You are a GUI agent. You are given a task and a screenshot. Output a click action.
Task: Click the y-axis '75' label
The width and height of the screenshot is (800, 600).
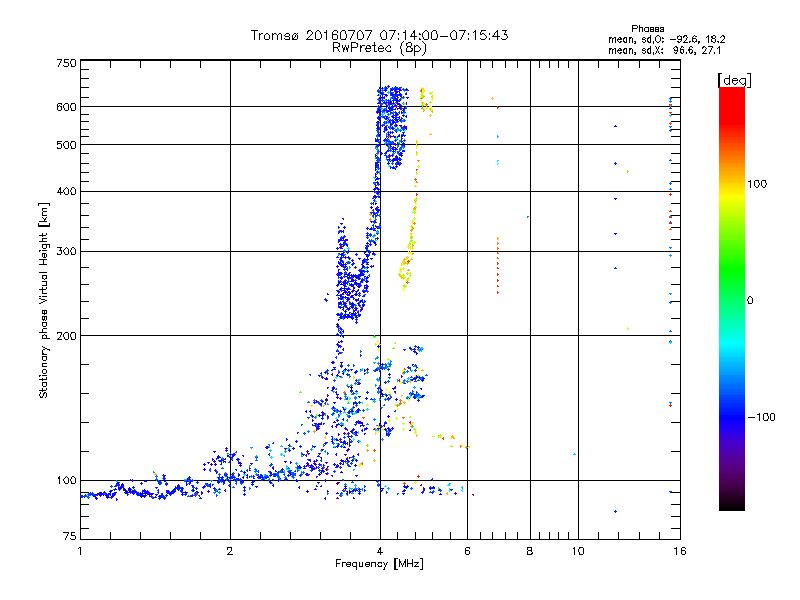click(x=70, y=536)
